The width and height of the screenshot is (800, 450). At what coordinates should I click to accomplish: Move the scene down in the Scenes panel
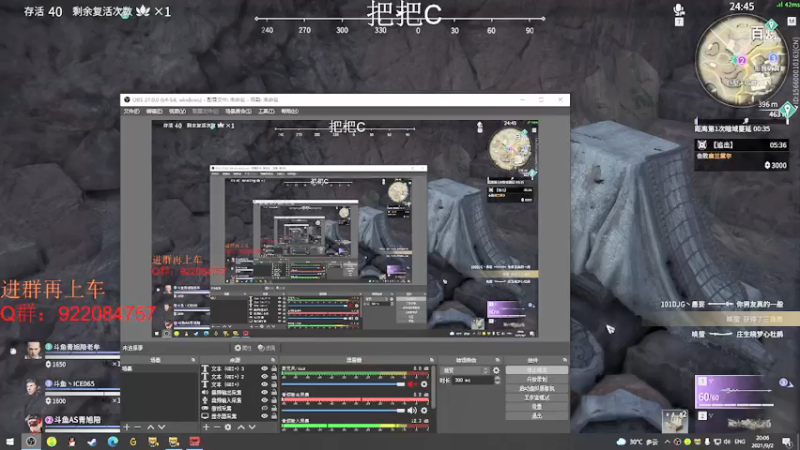point(162,427)
